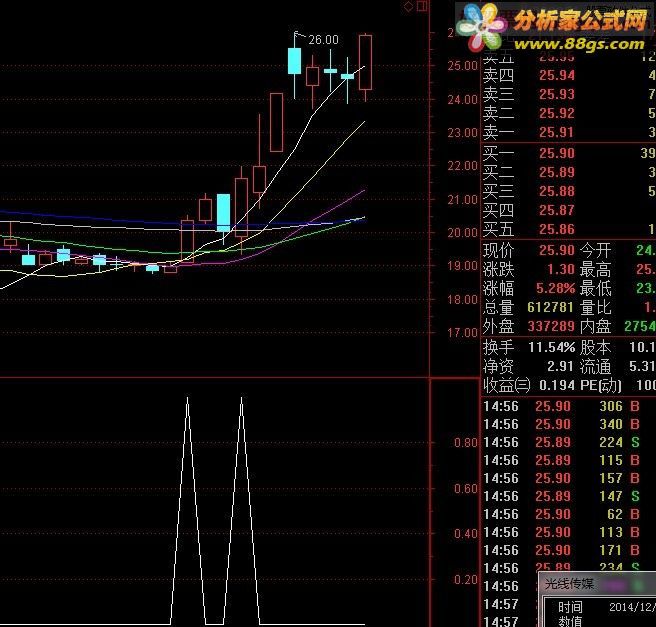Click the 最高 highest price label

595,270
